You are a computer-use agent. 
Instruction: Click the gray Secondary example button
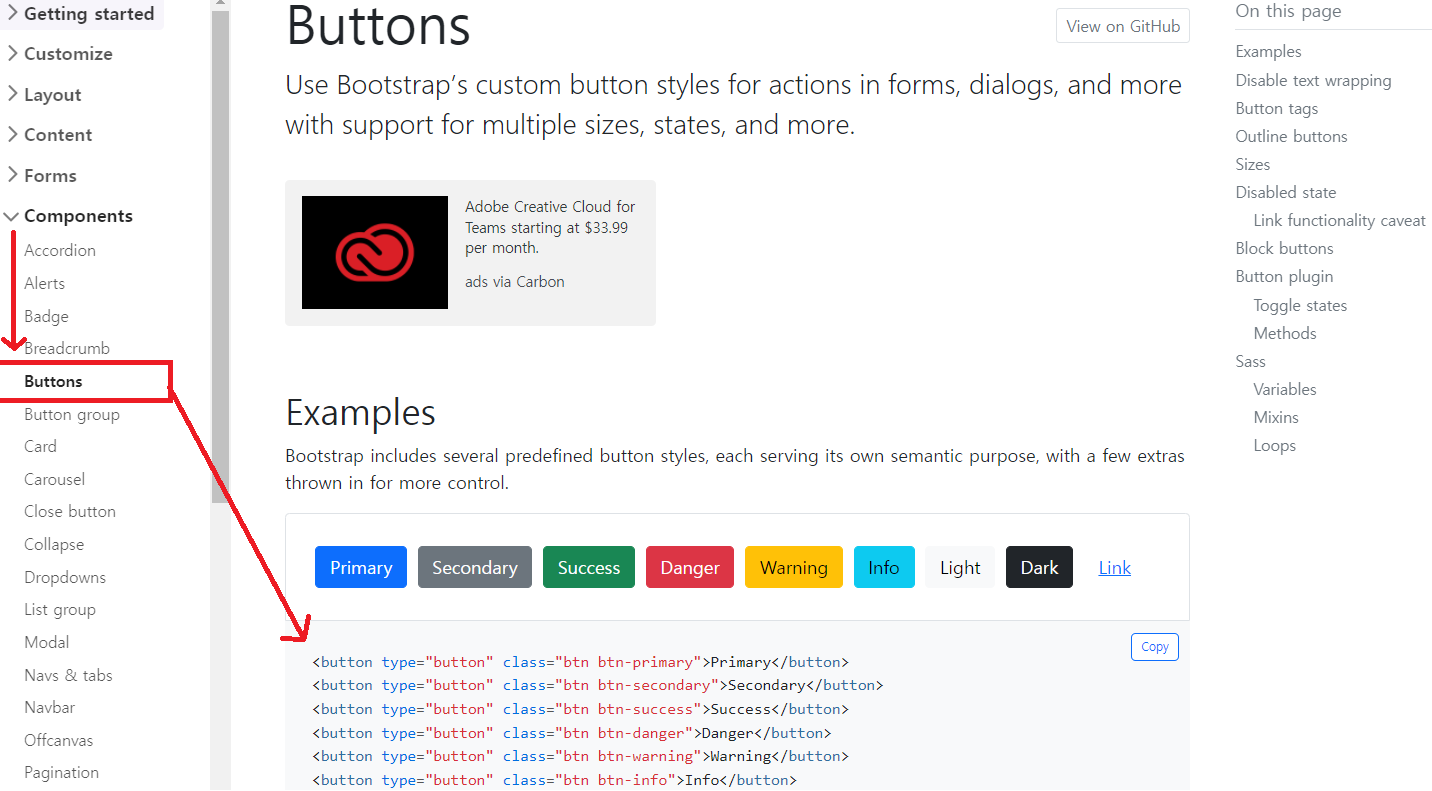[x=475, y=567]
